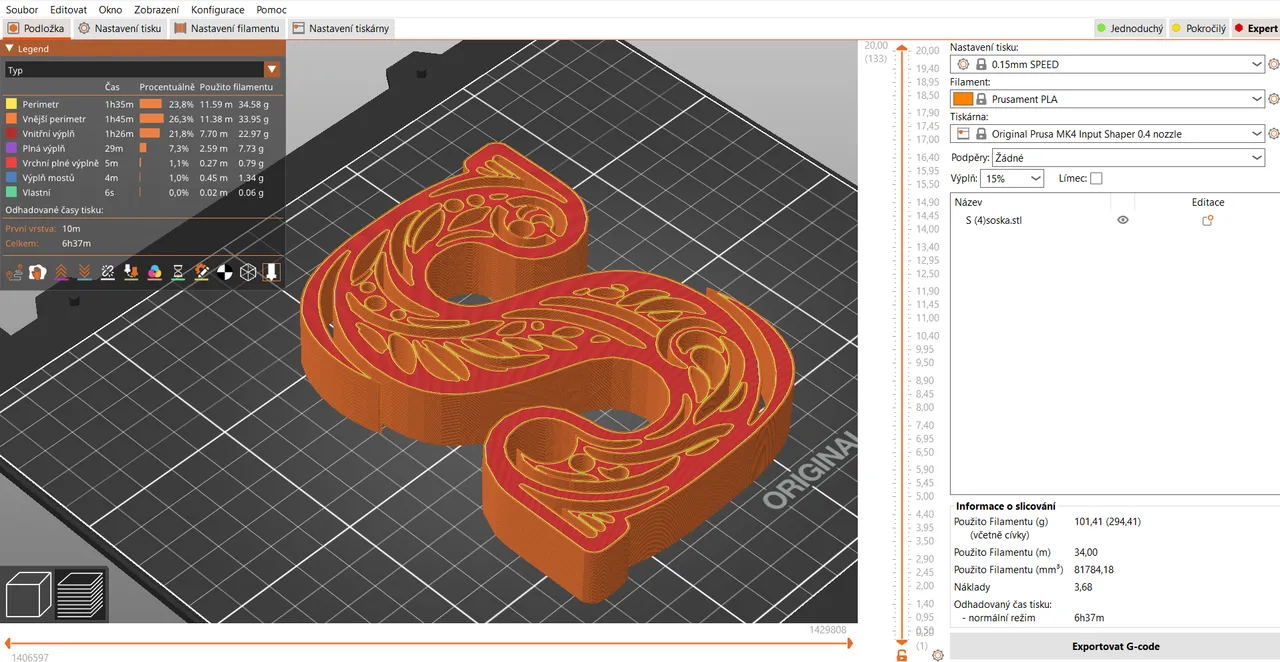Toggle tool marker nozzle icon
This screenshot has width=1280, height=662.
271,271
